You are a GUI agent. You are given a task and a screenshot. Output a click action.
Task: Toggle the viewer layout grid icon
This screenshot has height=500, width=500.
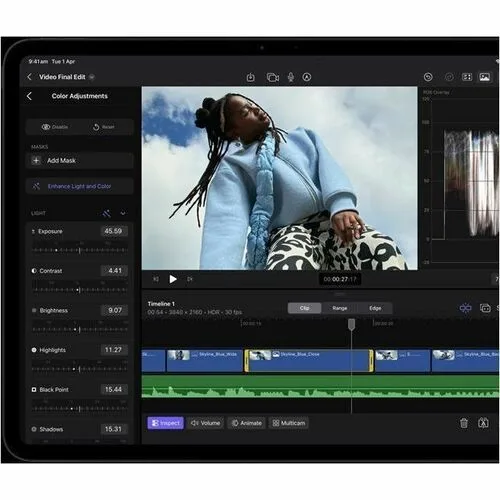point(467,77)
